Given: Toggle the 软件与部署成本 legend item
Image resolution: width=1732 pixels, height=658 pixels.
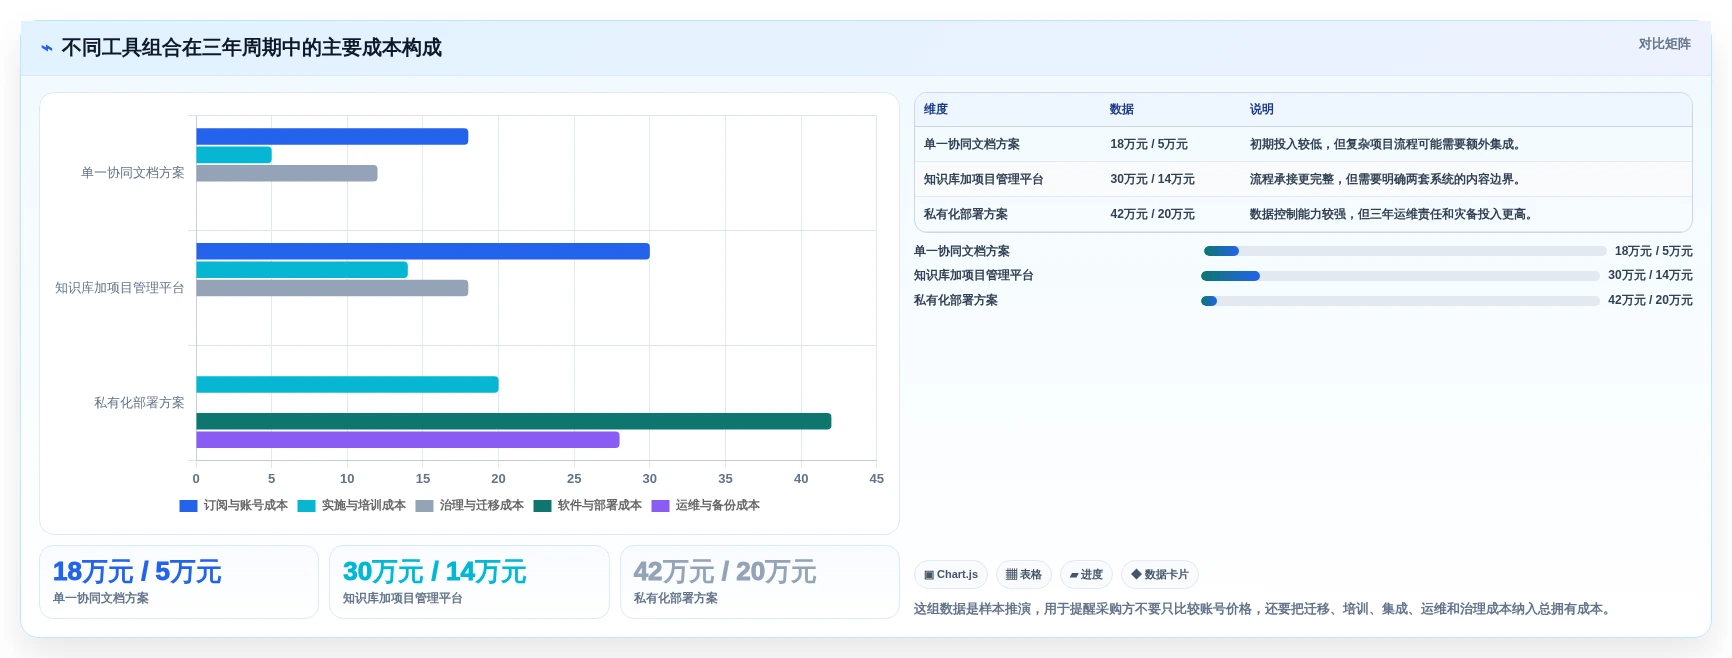Looking at the screenshot, I should [587, 506].
